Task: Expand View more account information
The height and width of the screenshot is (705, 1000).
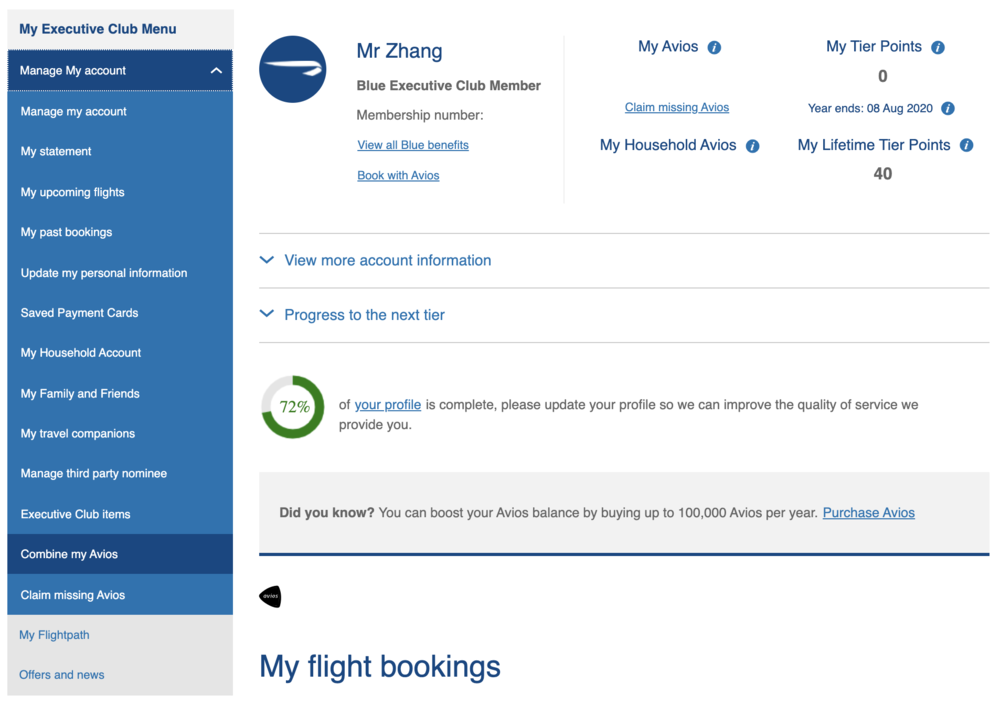Action: click(x=387, y=260)
